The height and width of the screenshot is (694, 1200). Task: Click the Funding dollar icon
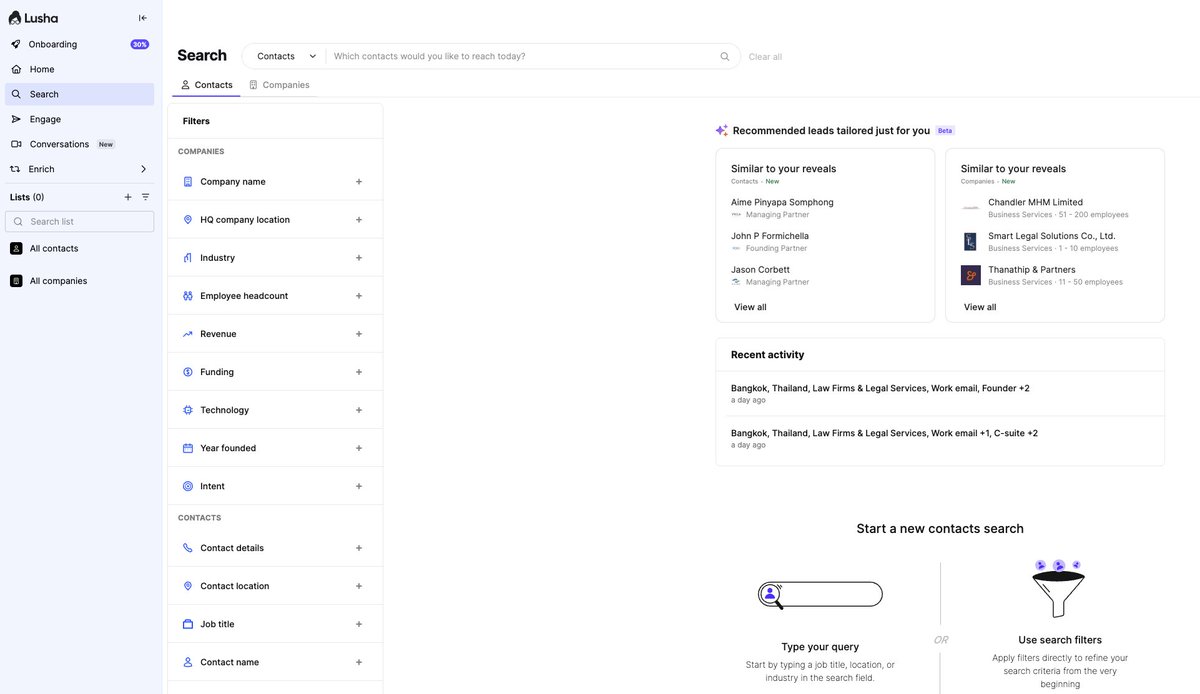[x=188, y=372]
